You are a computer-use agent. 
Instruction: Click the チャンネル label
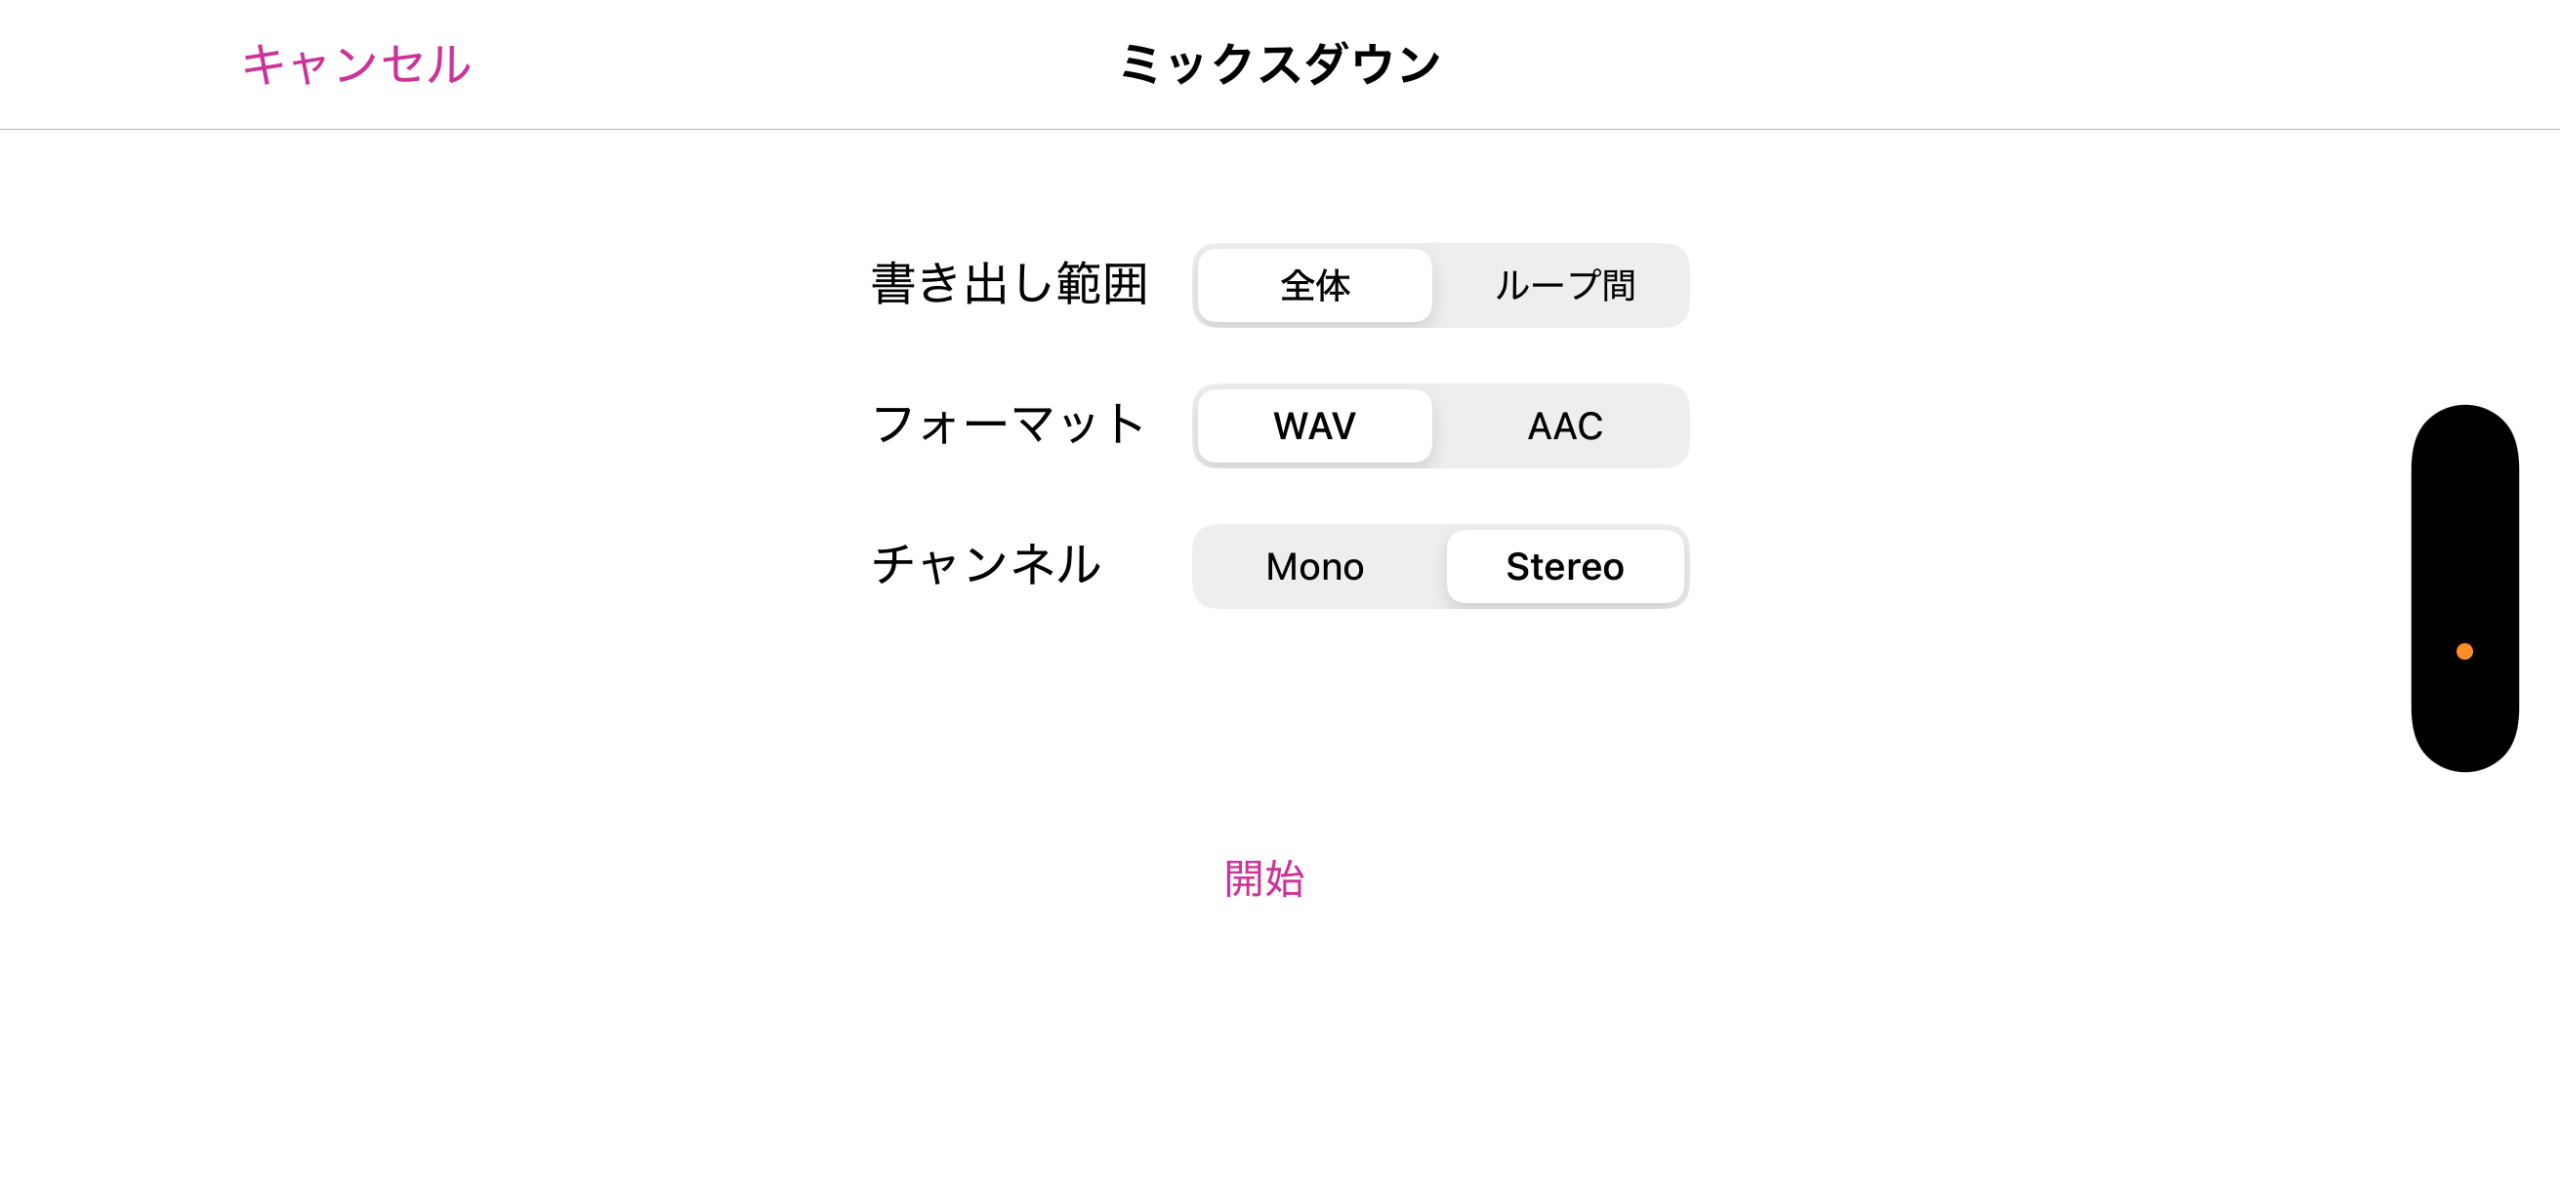[986, 565]
